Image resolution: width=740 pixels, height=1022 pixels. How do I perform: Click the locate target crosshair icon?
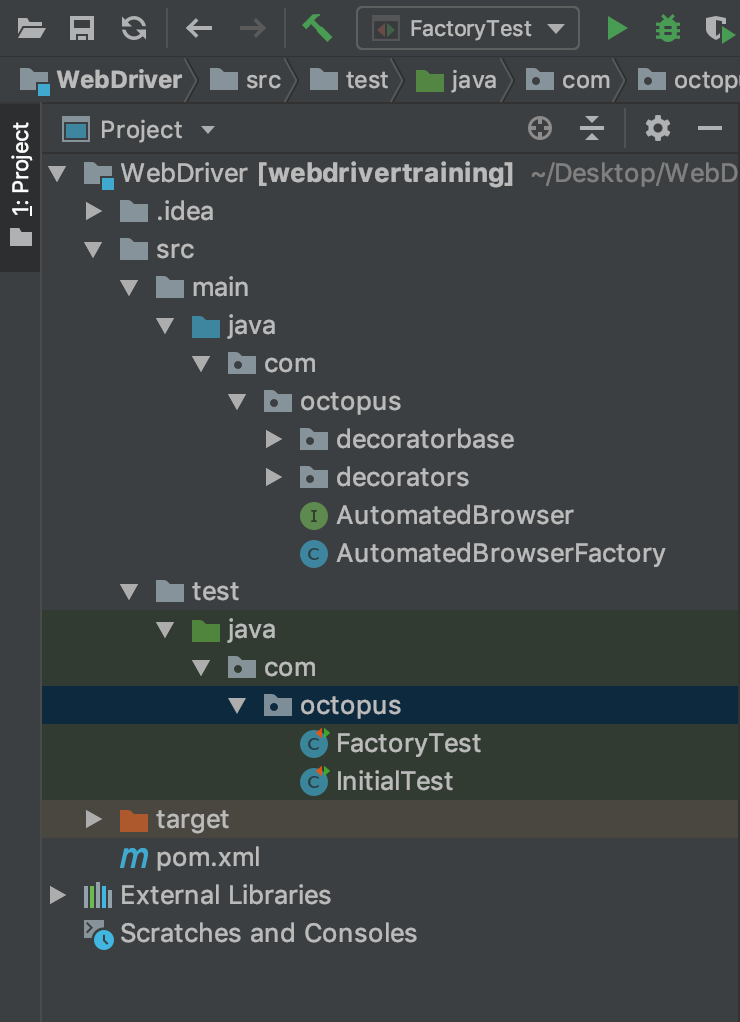click(x=540, y=129)
